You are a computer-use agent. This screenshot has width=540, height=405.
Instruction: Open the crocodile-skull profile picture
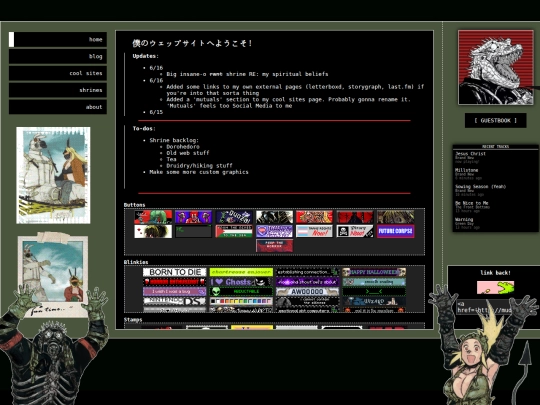[x=496, y=67]
